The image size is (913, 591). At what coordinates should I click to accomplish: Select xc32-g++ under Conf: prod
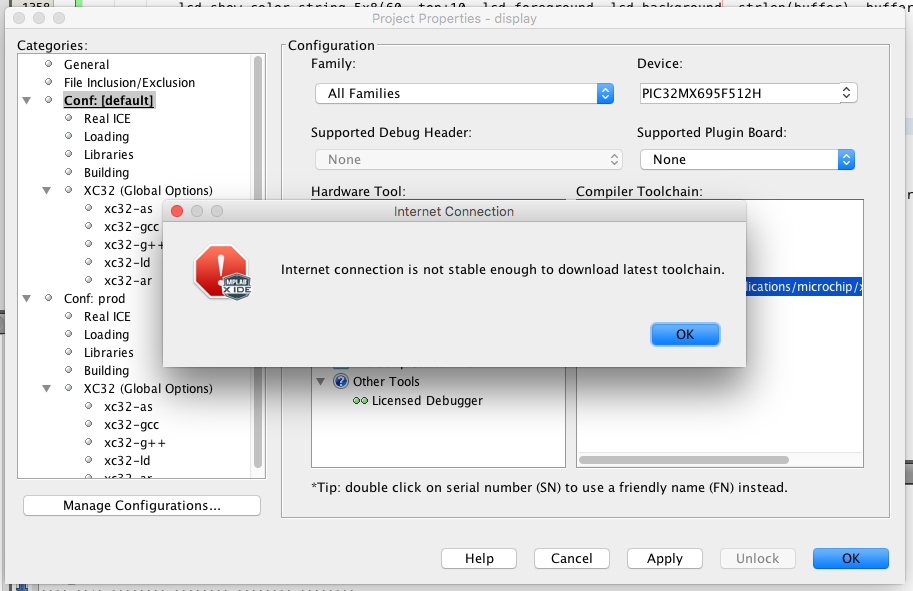pyautogui.click(x=135, y=443)
